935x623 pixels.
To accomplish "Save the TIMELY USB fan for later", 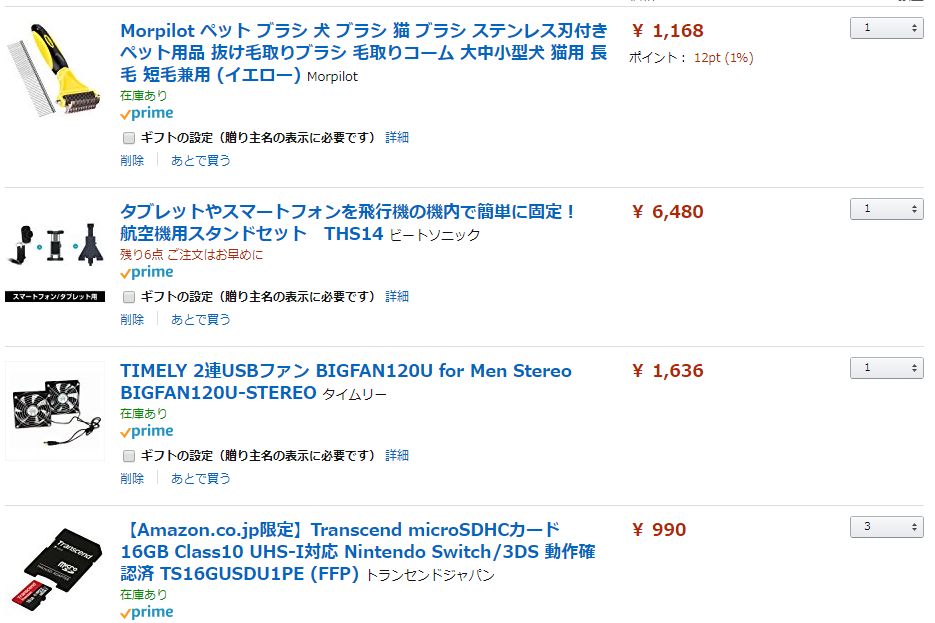I will 200,478.
